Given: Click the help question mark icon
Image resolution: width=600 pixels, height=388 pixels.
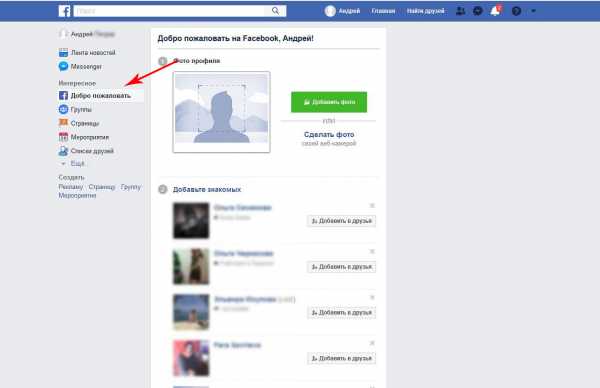Looking at the screenshot, I should pos(516,11).
